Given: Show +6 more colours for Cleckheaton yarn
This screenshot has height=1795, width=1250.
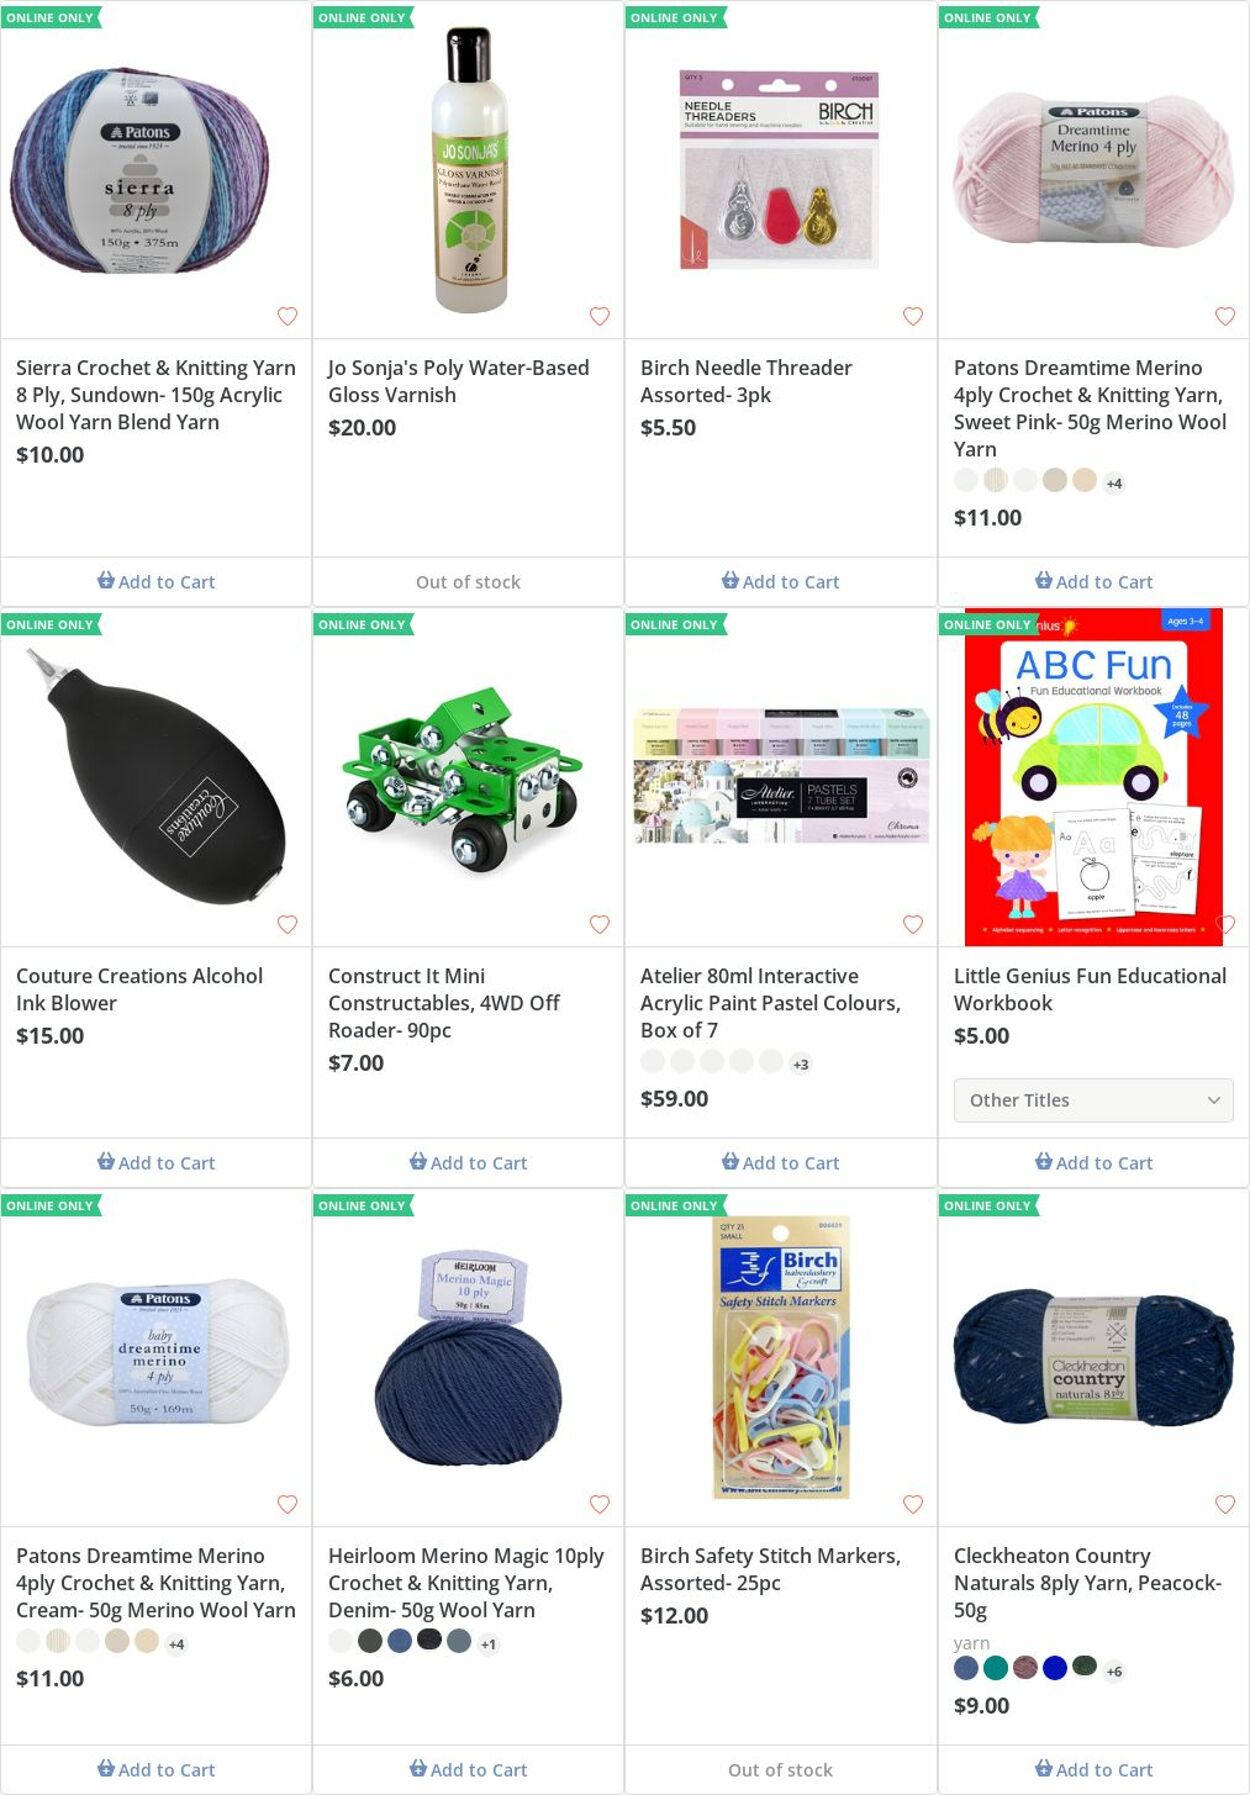Looking at the screenshot, I should pos(1114,1671).
